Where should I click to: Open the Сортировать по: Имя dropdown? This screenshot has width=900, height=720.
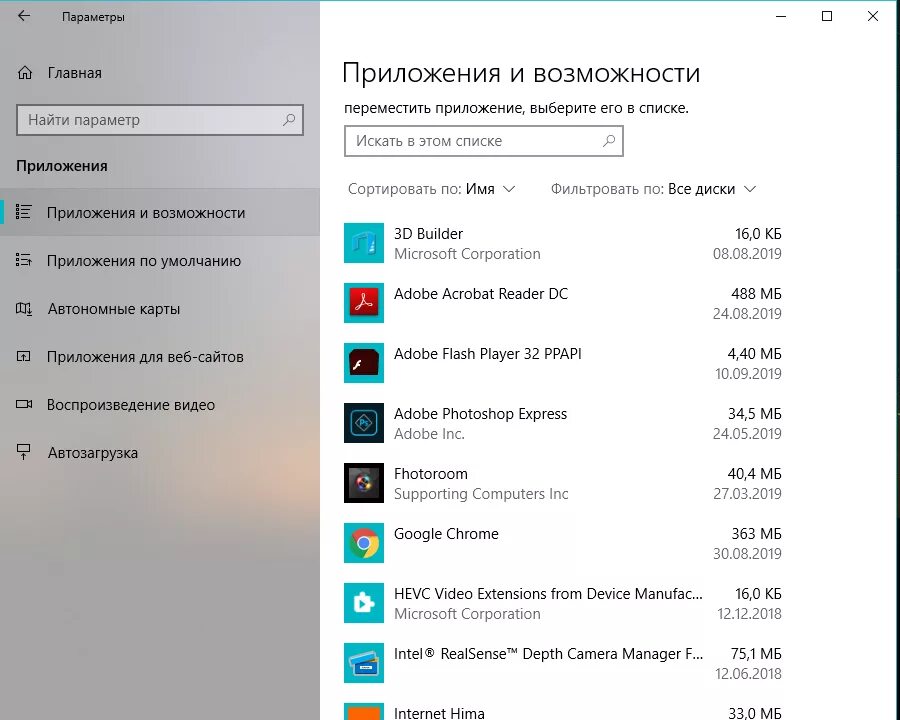click(x=432, y=189)
